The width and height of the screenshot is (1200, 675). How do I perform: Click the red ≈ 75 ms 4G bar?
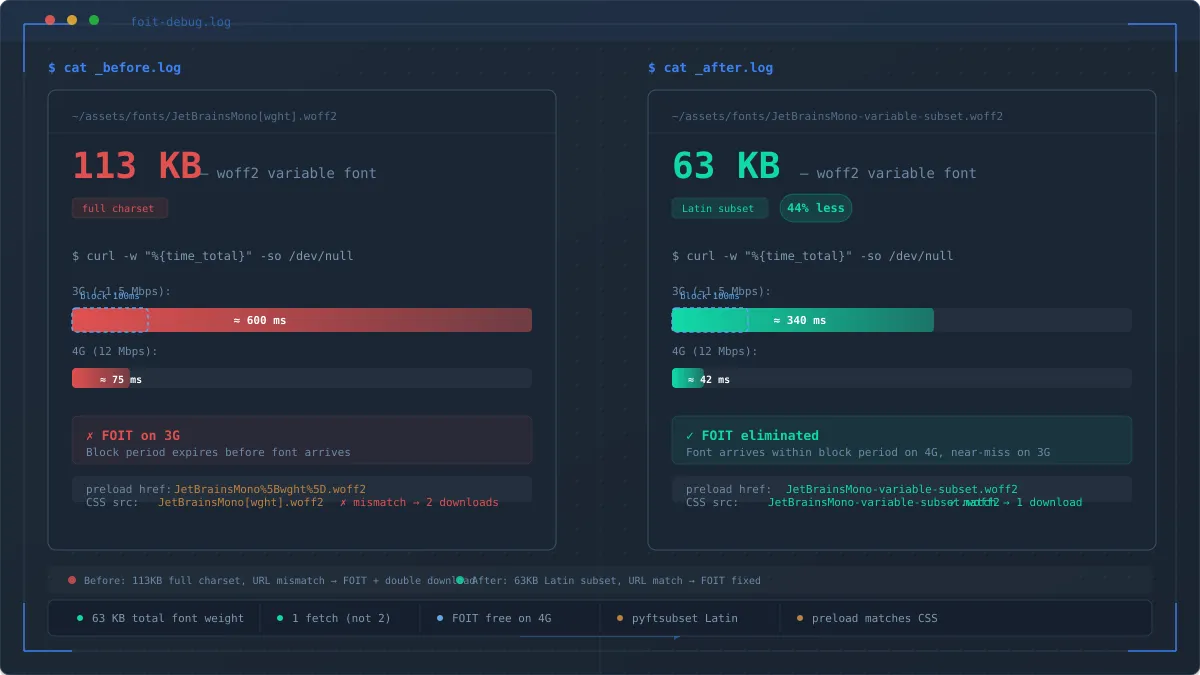(x=101, y=378)
